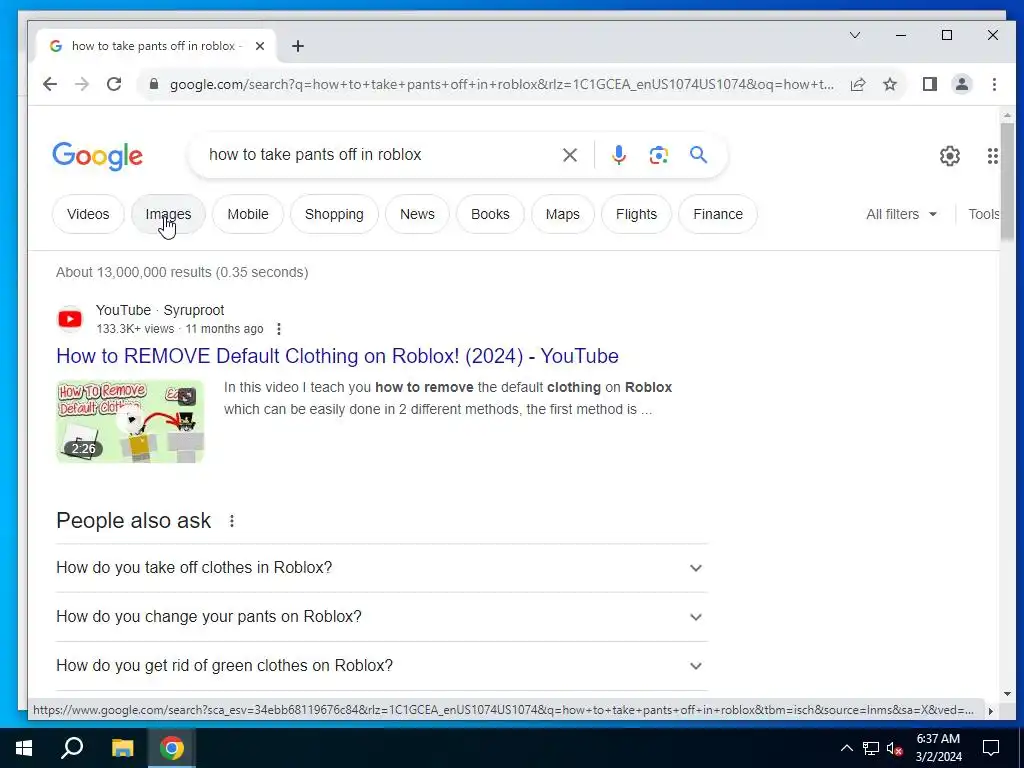Click the Chrome address bar URL
1024x768 pixels.
pyautogui.click(x=502, y=84)
